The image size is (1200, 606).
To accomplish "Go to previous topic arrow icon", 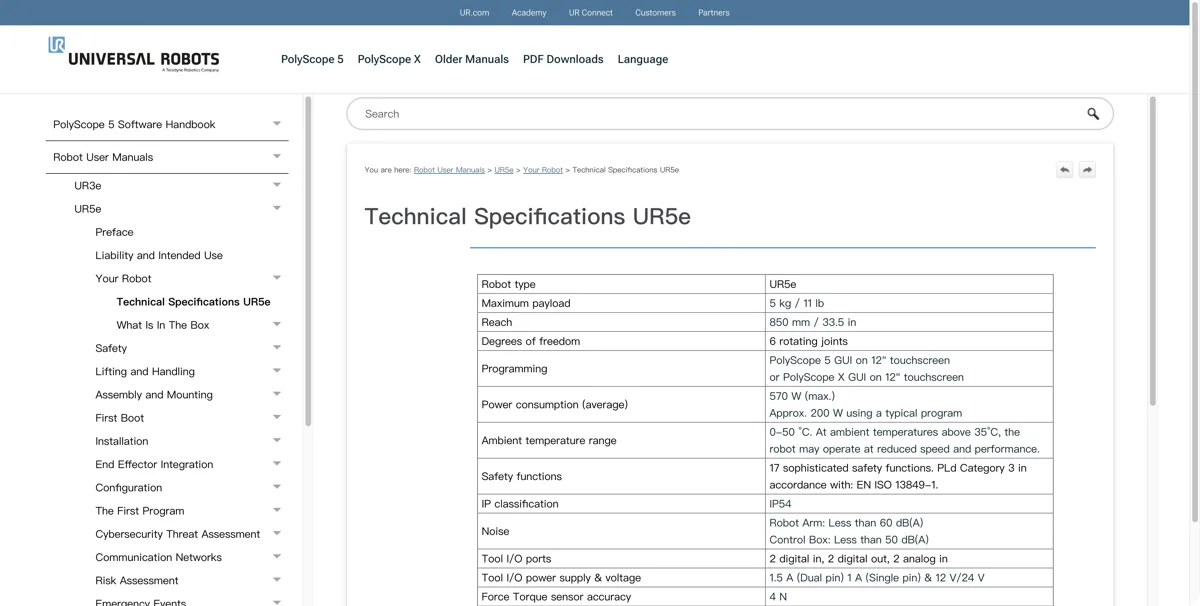I will 1065,170.
